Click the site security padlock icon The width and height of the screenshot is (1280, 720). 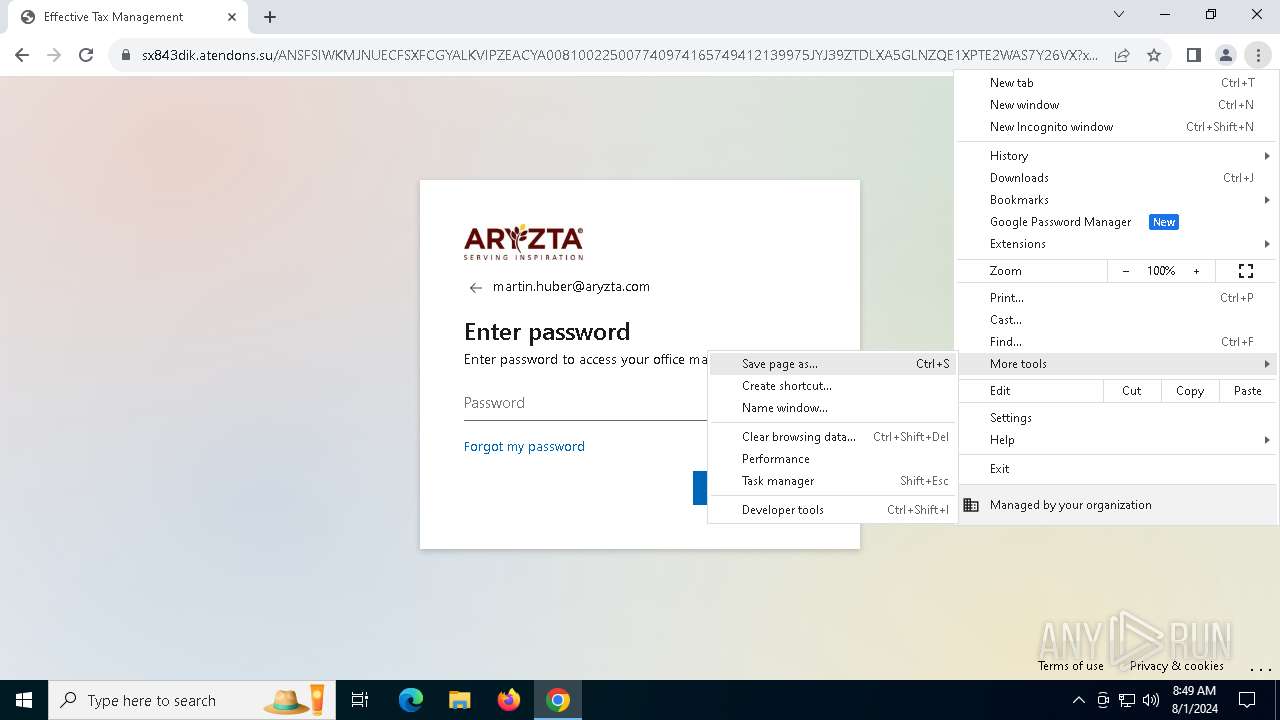(126, 55)
